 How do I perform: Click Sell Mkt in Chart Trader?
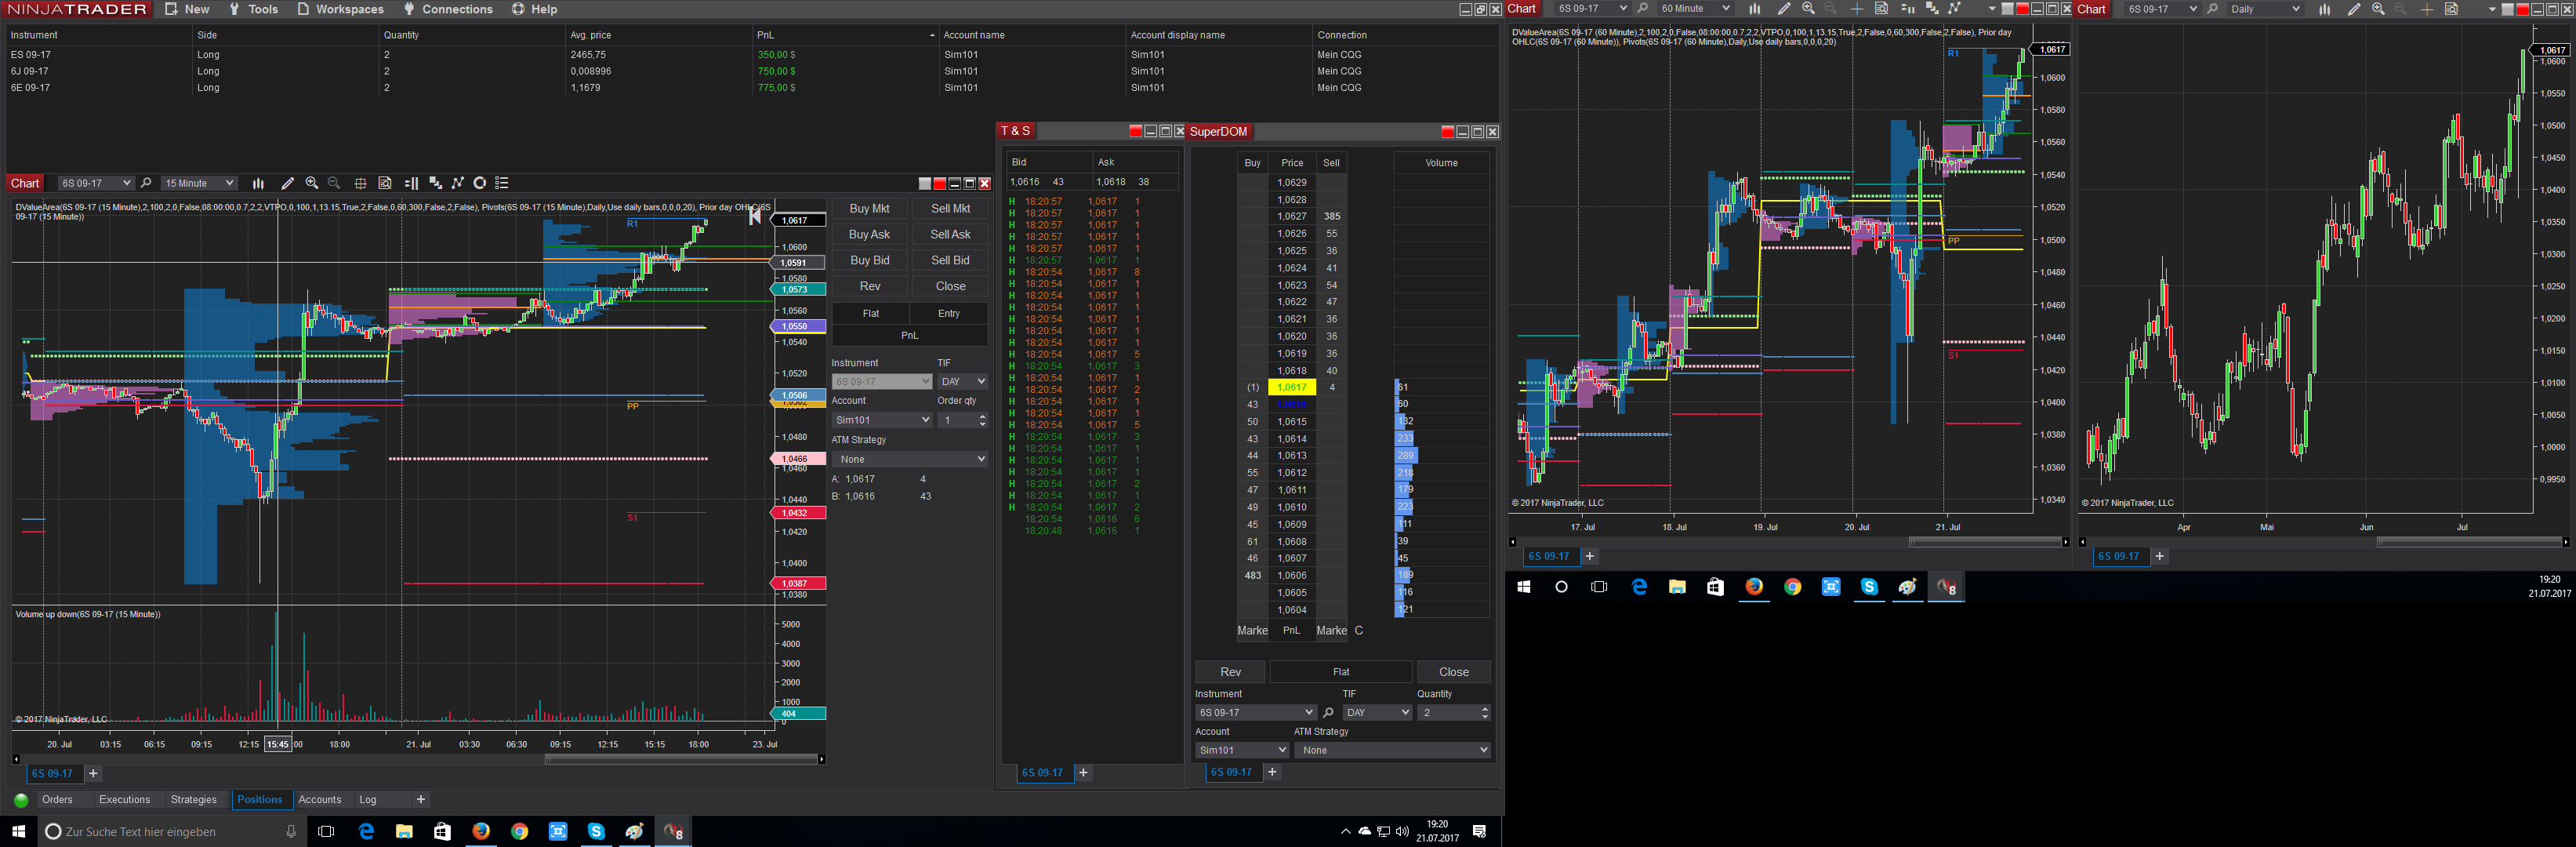[950, 208]
